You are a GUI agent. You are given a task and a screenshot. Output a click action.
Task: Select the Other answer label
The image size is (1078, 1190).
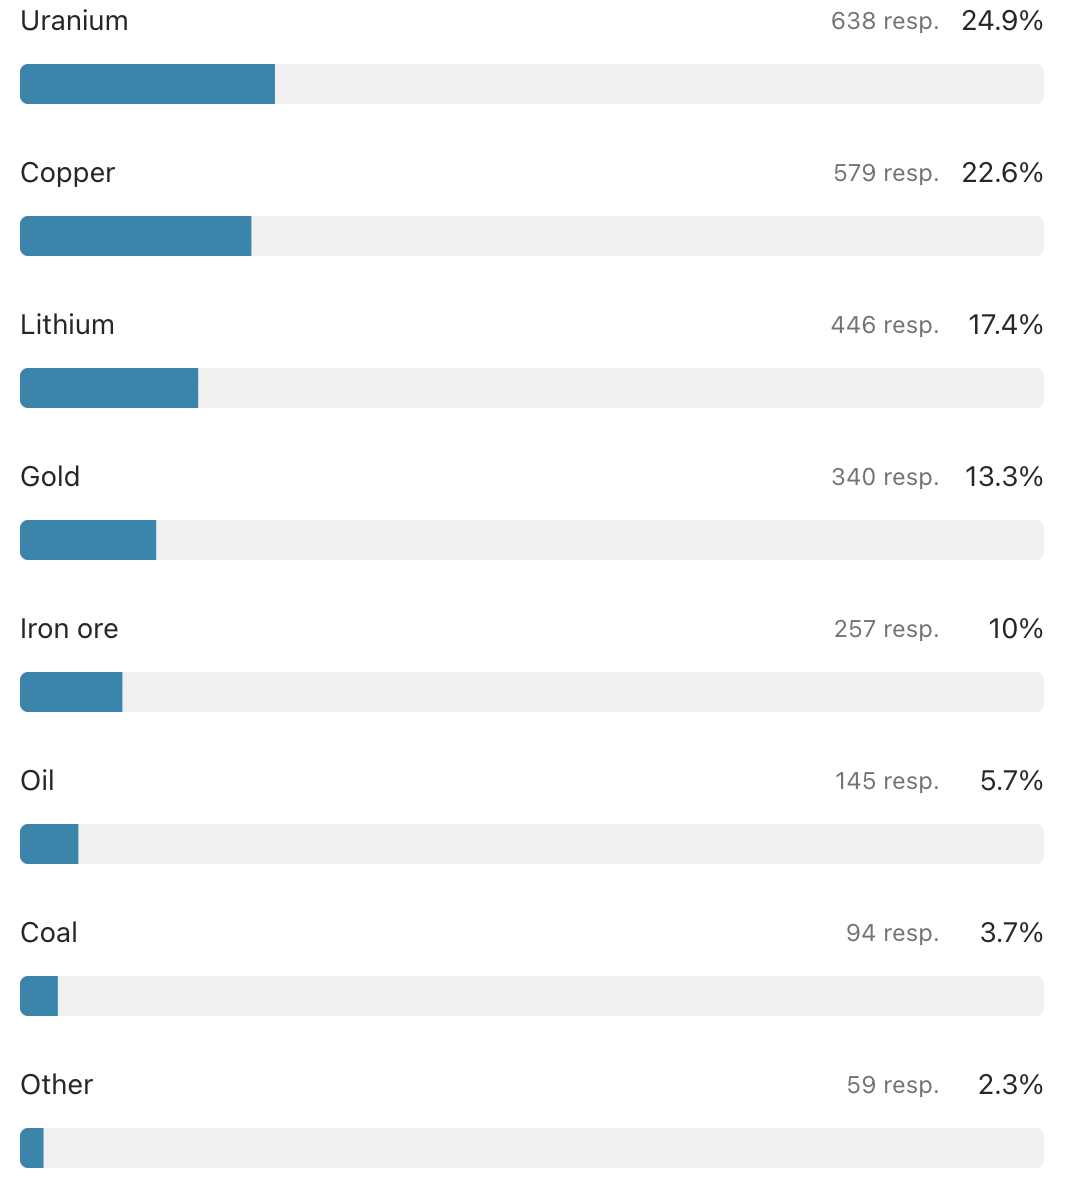tap(57, 1085)
